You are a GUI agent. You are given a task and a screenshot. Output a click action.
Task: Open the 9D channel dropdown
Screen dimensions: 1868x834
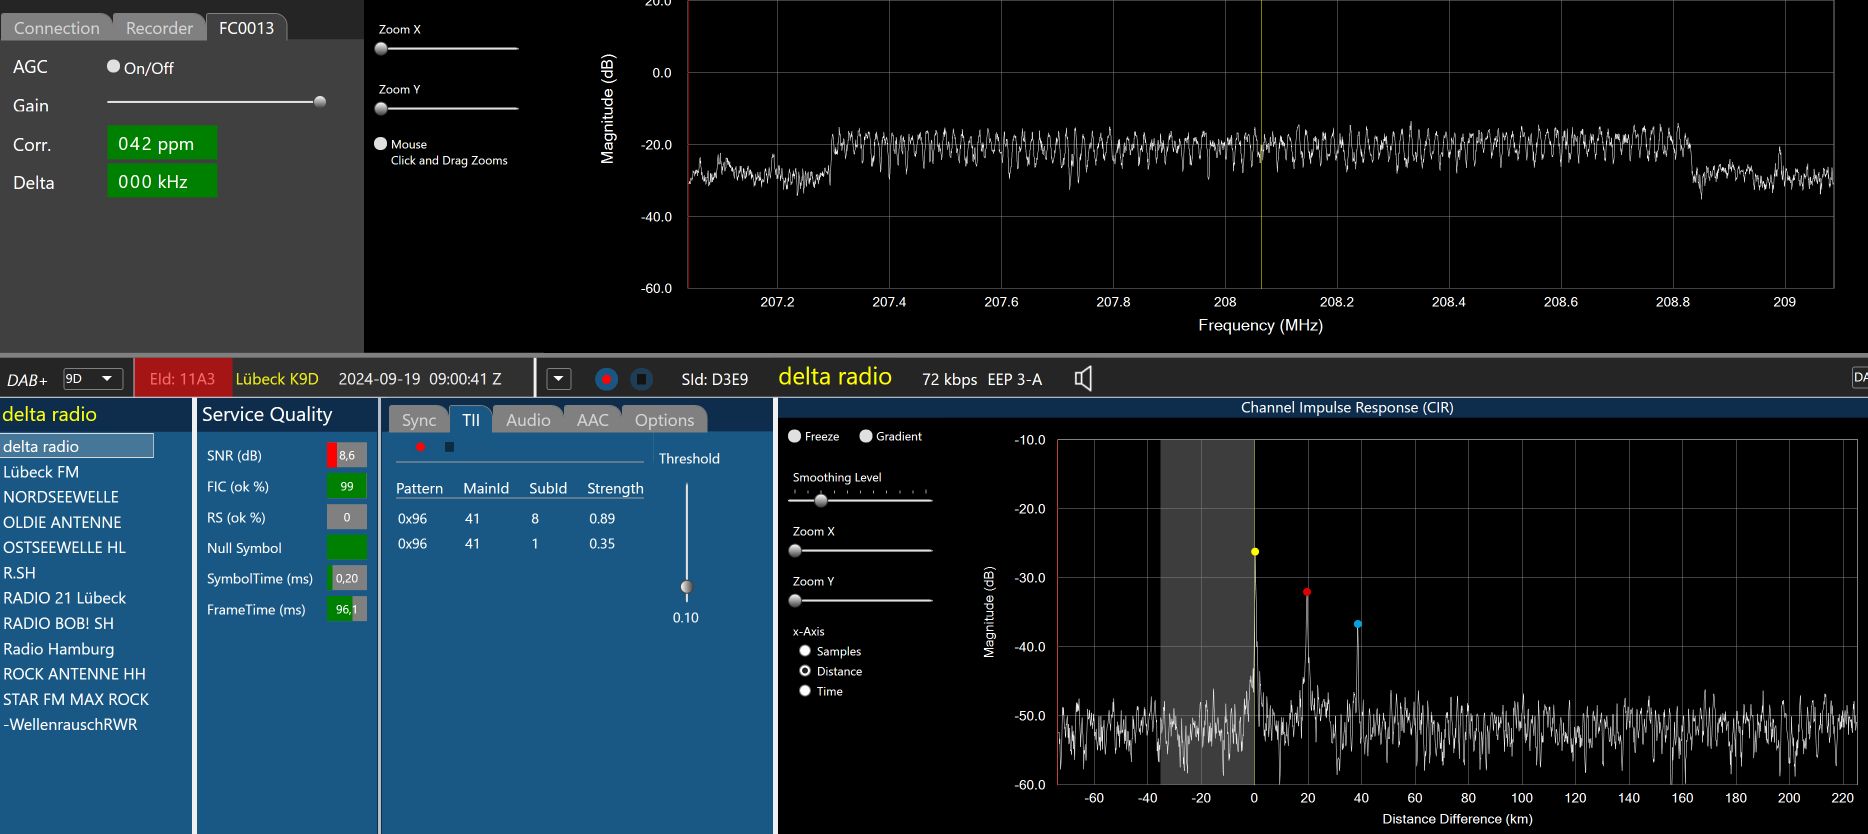point(93,379)
